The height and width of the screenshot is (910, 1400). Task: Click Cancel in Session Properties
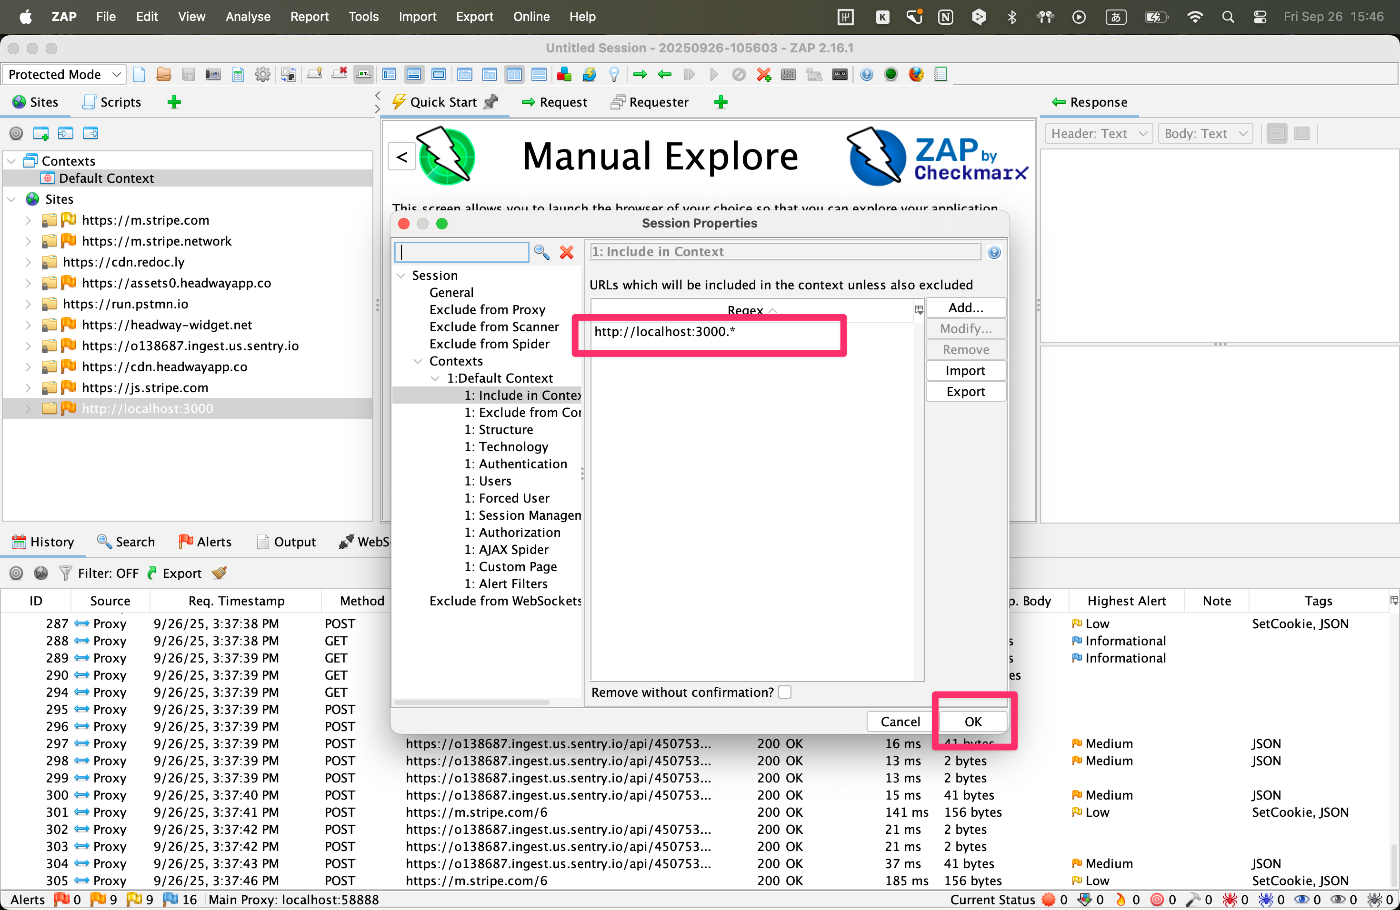coord(900,721)
